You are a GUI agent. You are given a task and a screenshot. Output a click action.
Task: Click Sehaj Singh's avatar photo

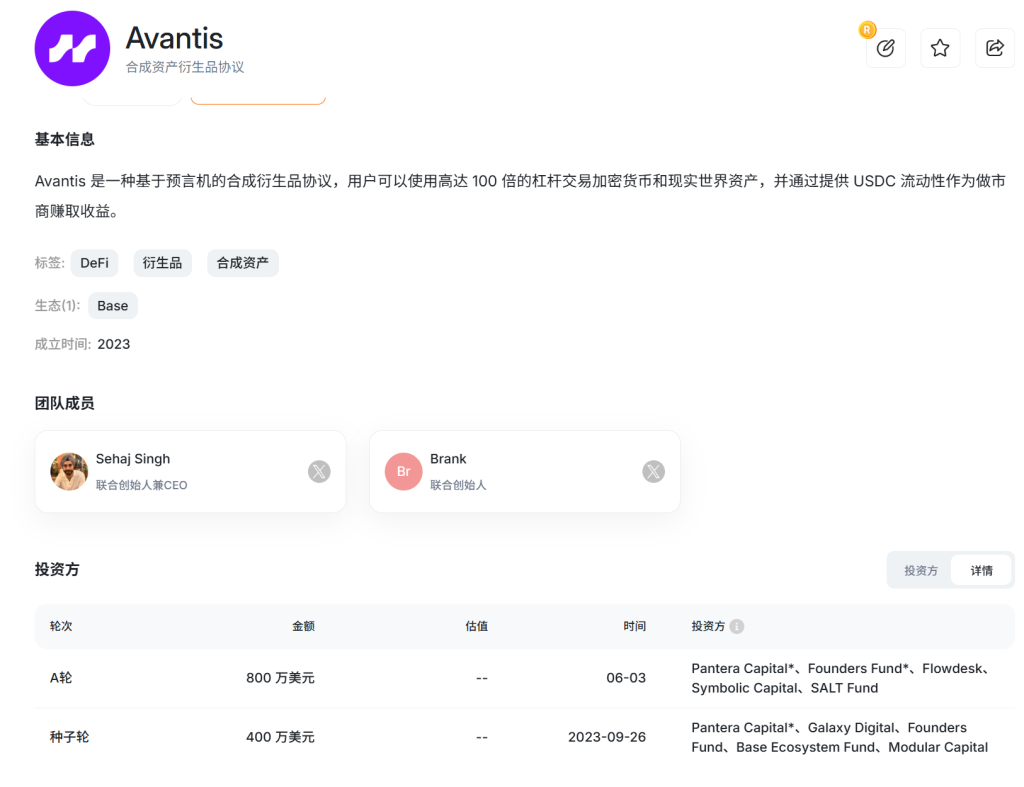[69, 472]
